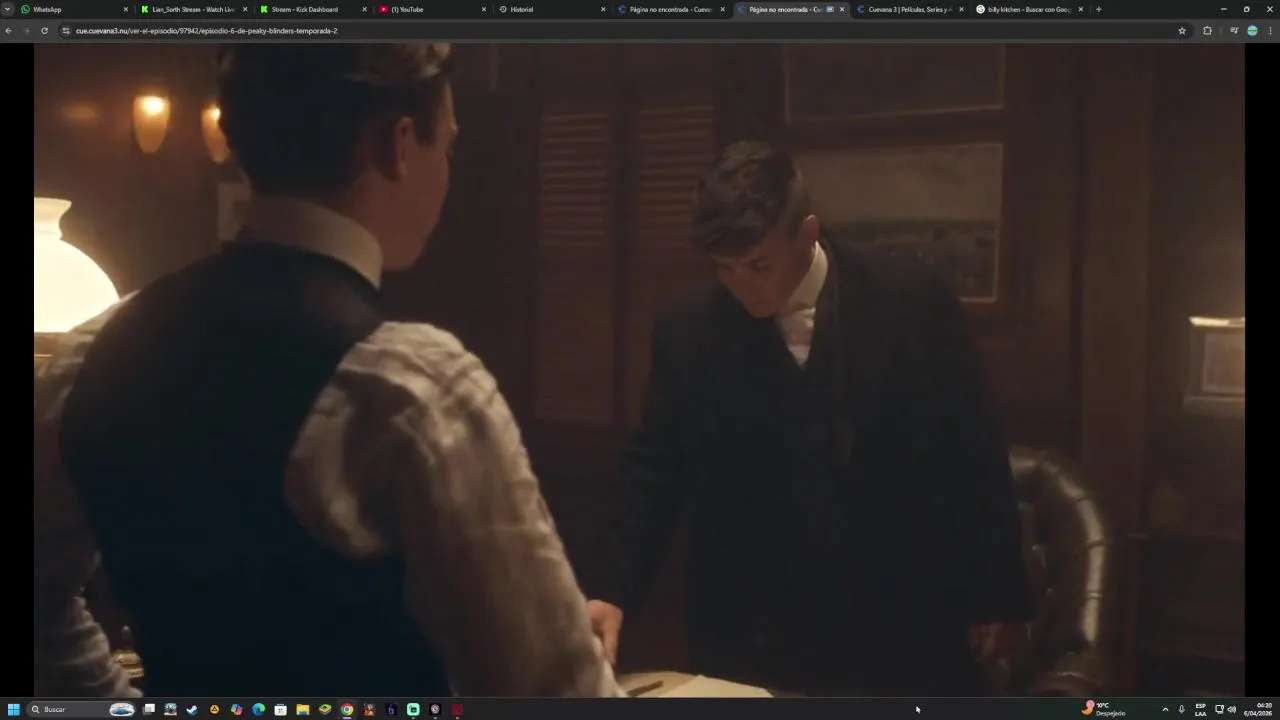Open the Chrome three-dot menu
The image size is (1280, 720).
(1271, 31)
